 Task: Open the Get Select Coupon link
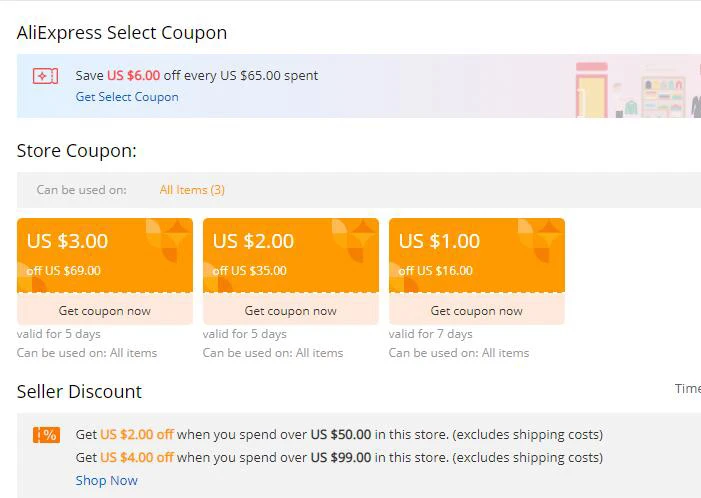coord(127,97)
